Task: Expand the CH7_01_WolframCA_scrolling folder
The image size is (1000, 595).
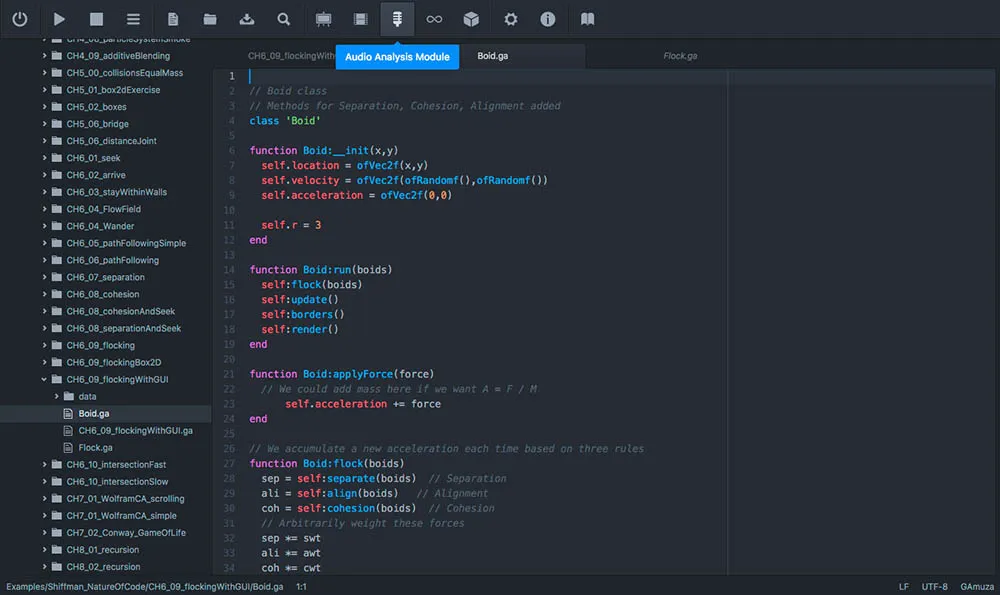Action: tap(43, 498)
